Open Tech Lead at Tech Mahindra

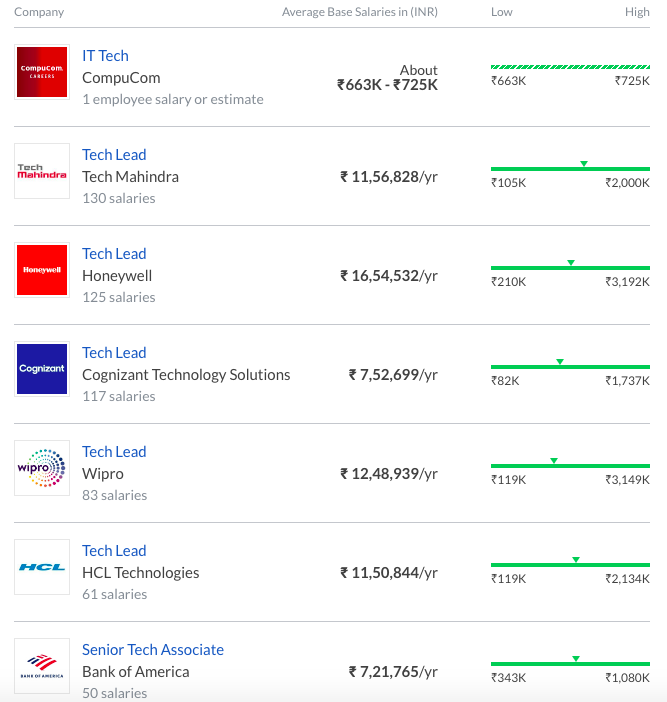pyautogui.click(x=114, y=155)
